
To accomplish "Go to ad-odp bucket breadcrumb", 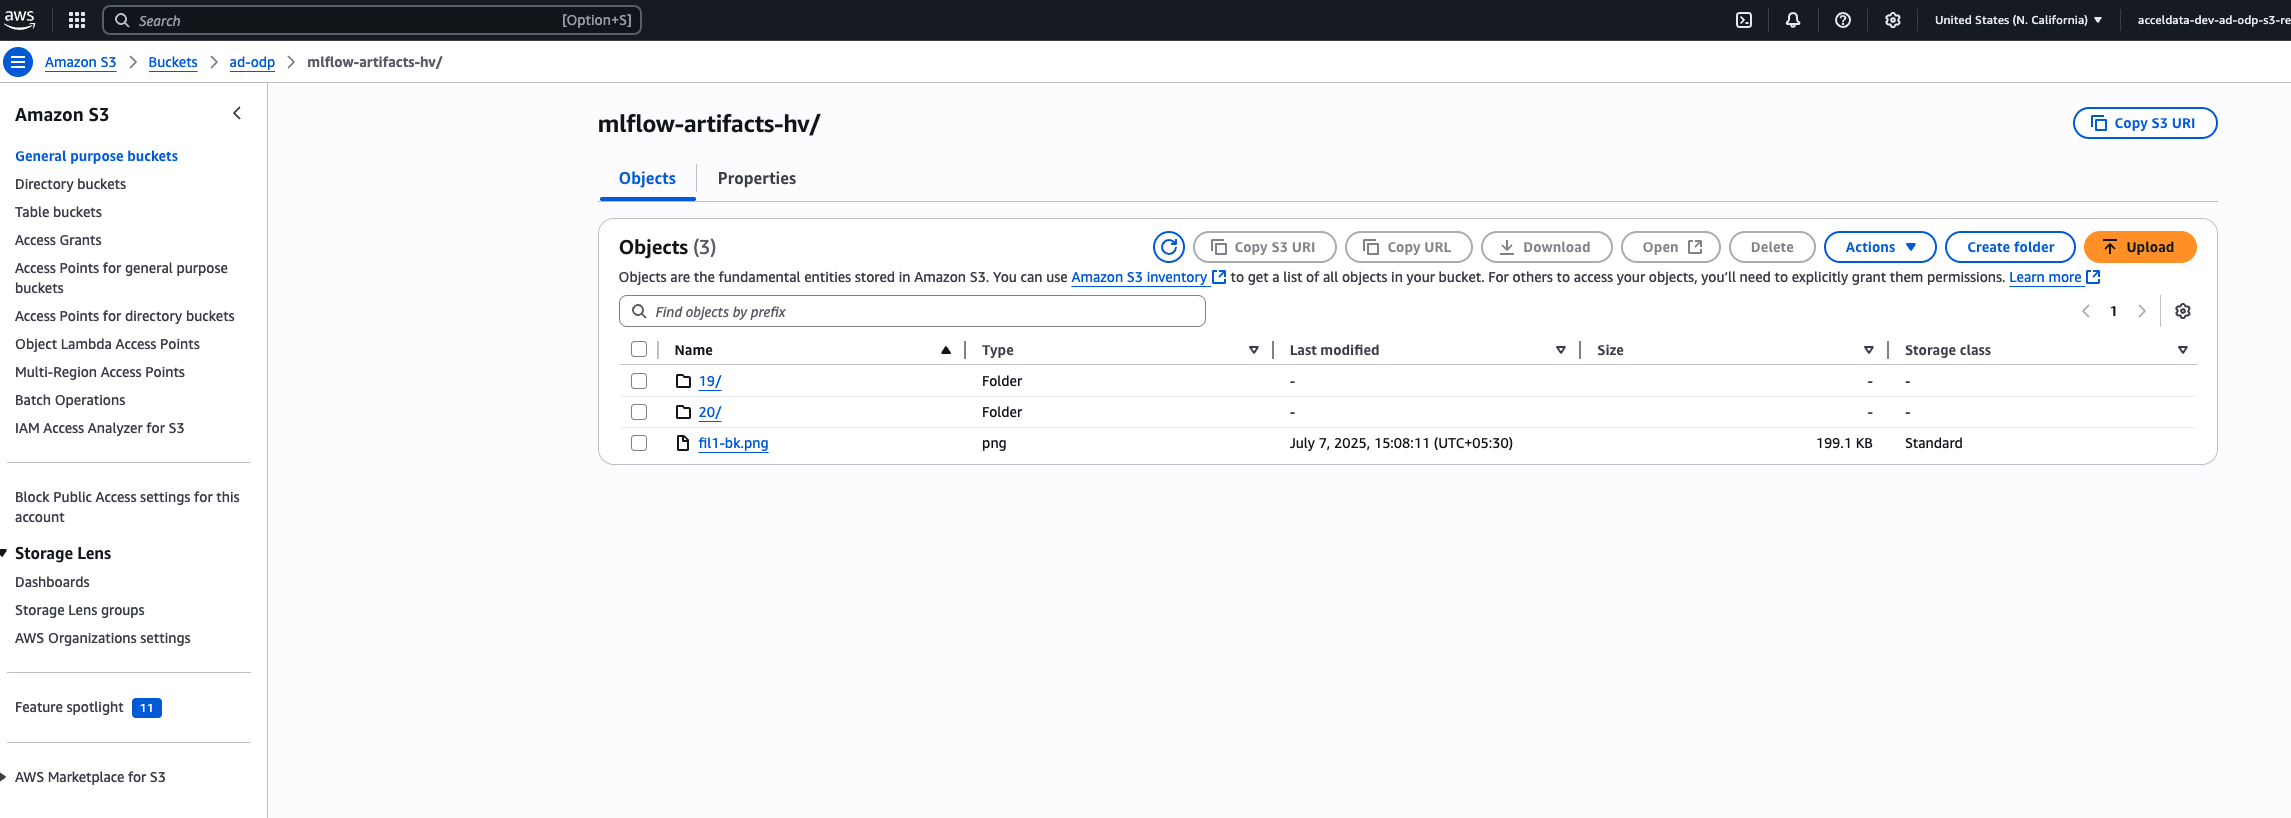I will (252, 62).
